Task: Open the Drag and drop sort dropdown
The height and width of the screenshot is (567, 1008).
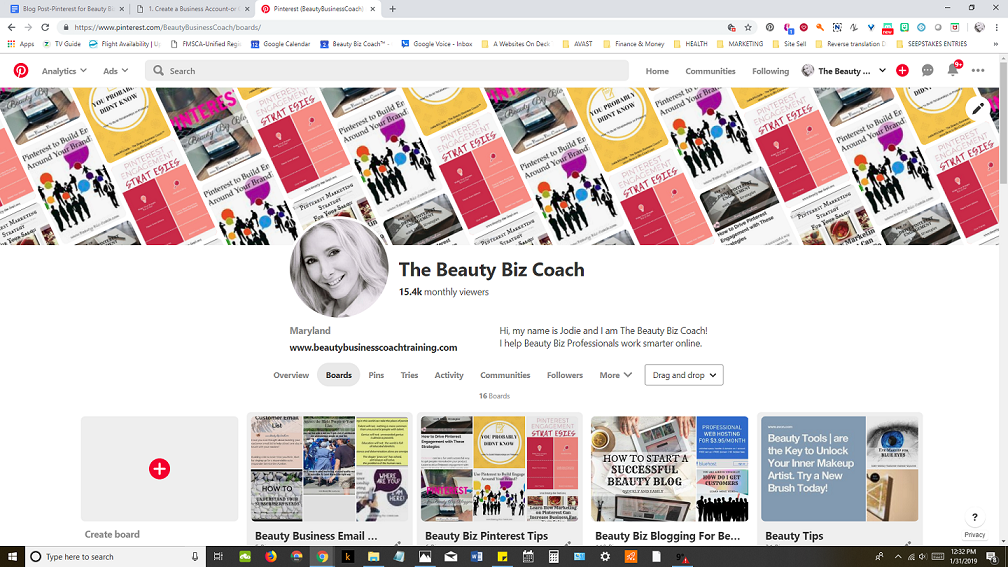Action: tap(684, 375)
